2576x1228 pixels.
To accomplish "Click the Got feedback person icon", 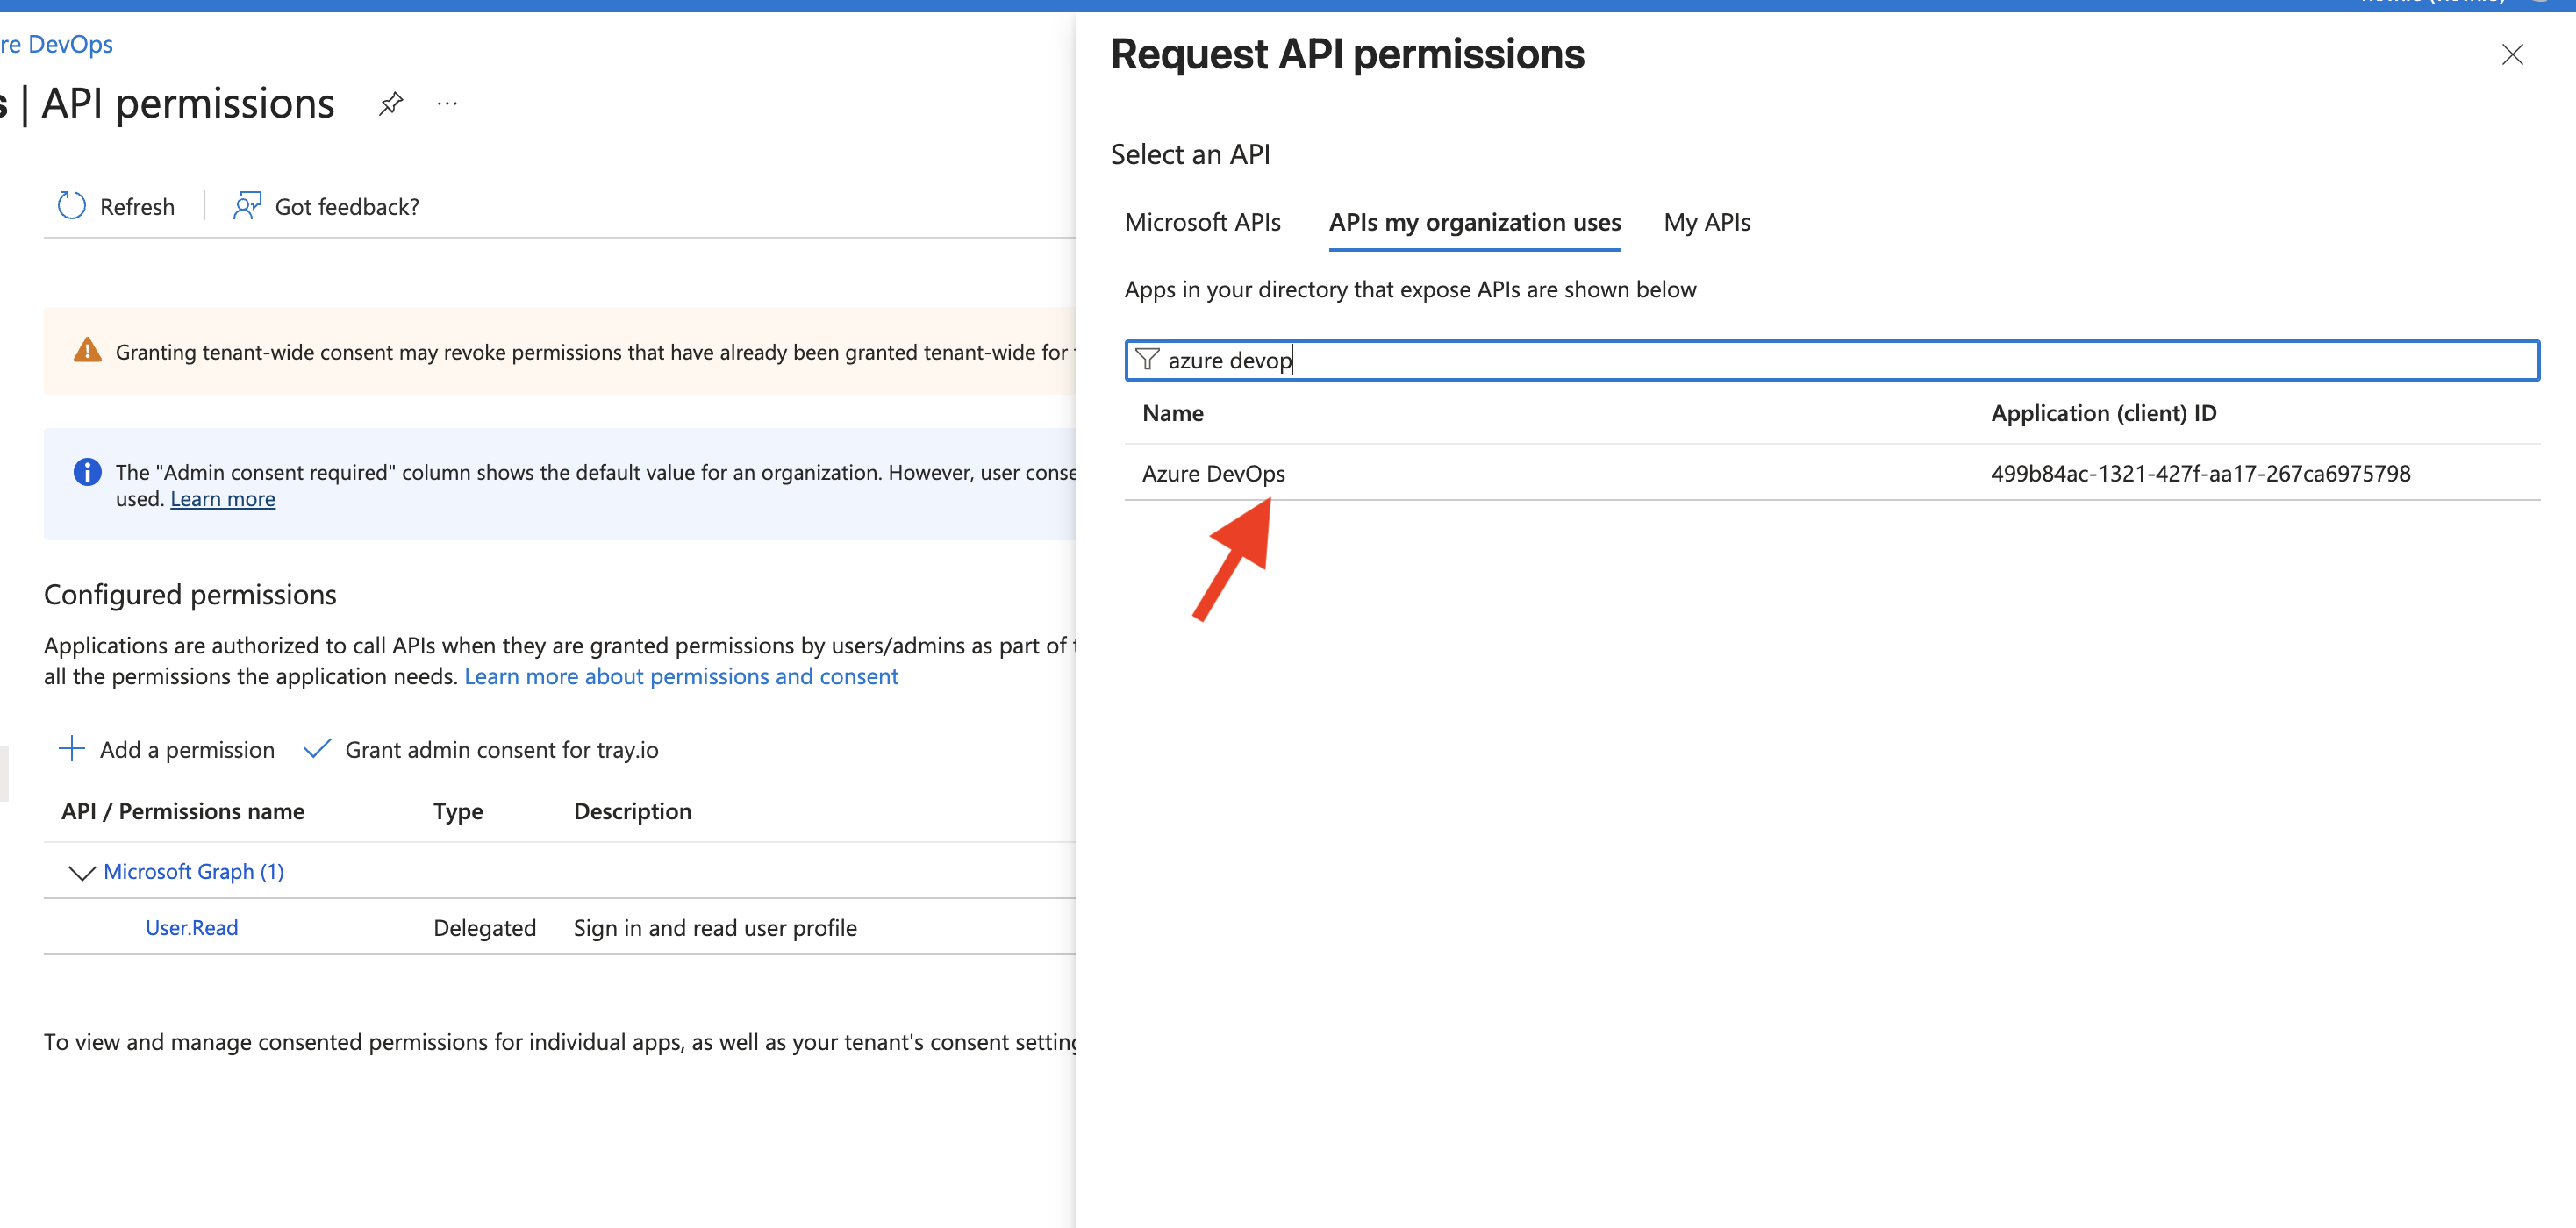I will tap(247, 206).
